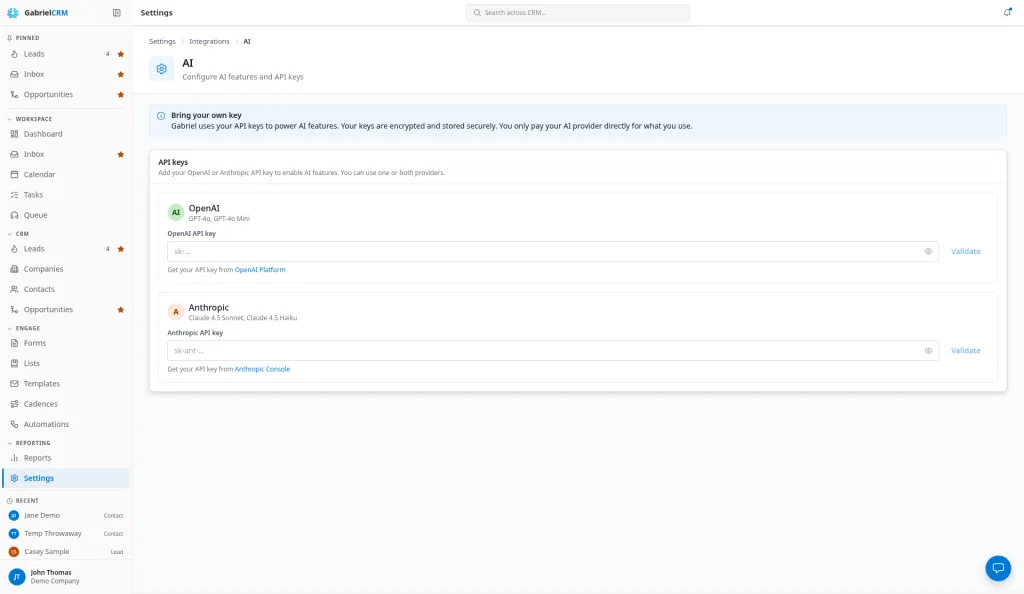1024x594 pixels.
Task: Click the Queue headset icon
Action: [14, 215]
